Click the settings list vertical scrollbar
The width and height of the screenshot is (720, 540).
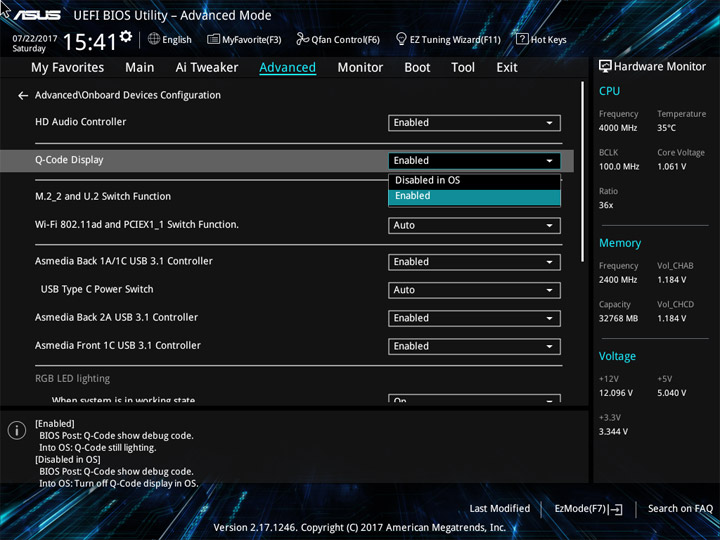coord(583,172)
